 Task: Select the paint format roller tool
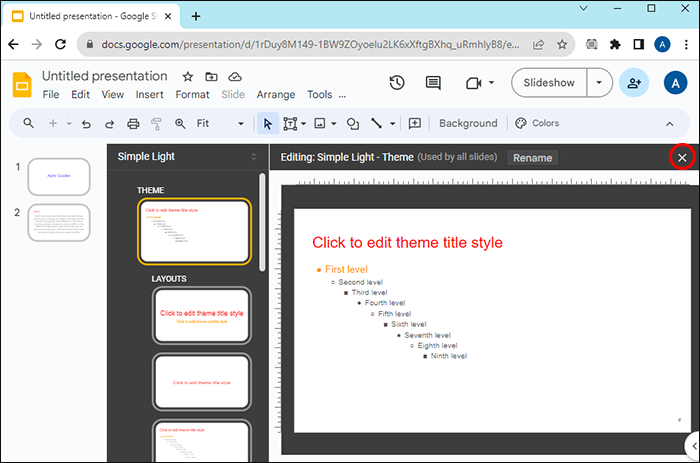pyautogui.click(x=157, y=124)
